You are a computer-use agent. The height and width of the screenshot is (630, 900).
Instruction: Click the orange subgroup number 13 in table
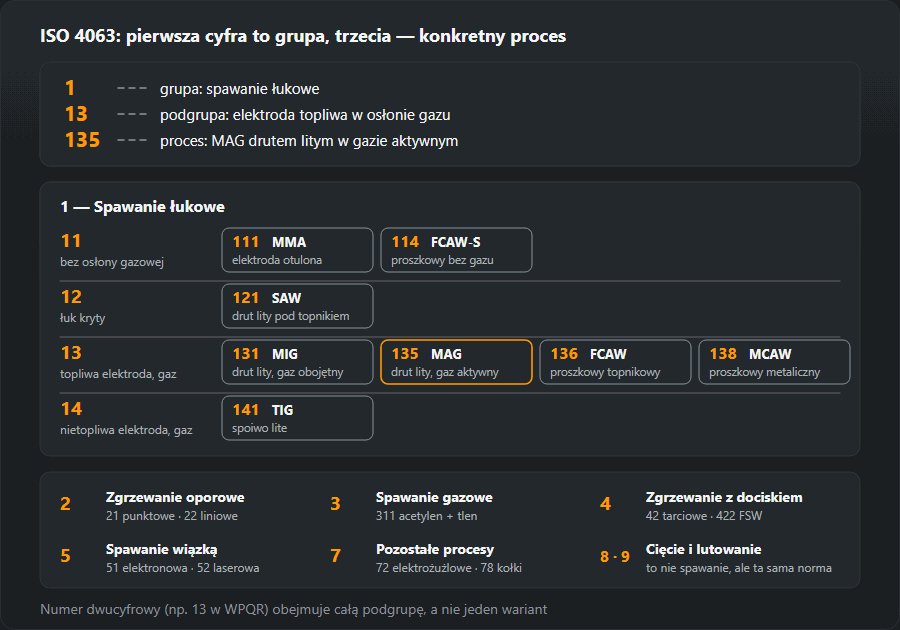click(71, 352)
